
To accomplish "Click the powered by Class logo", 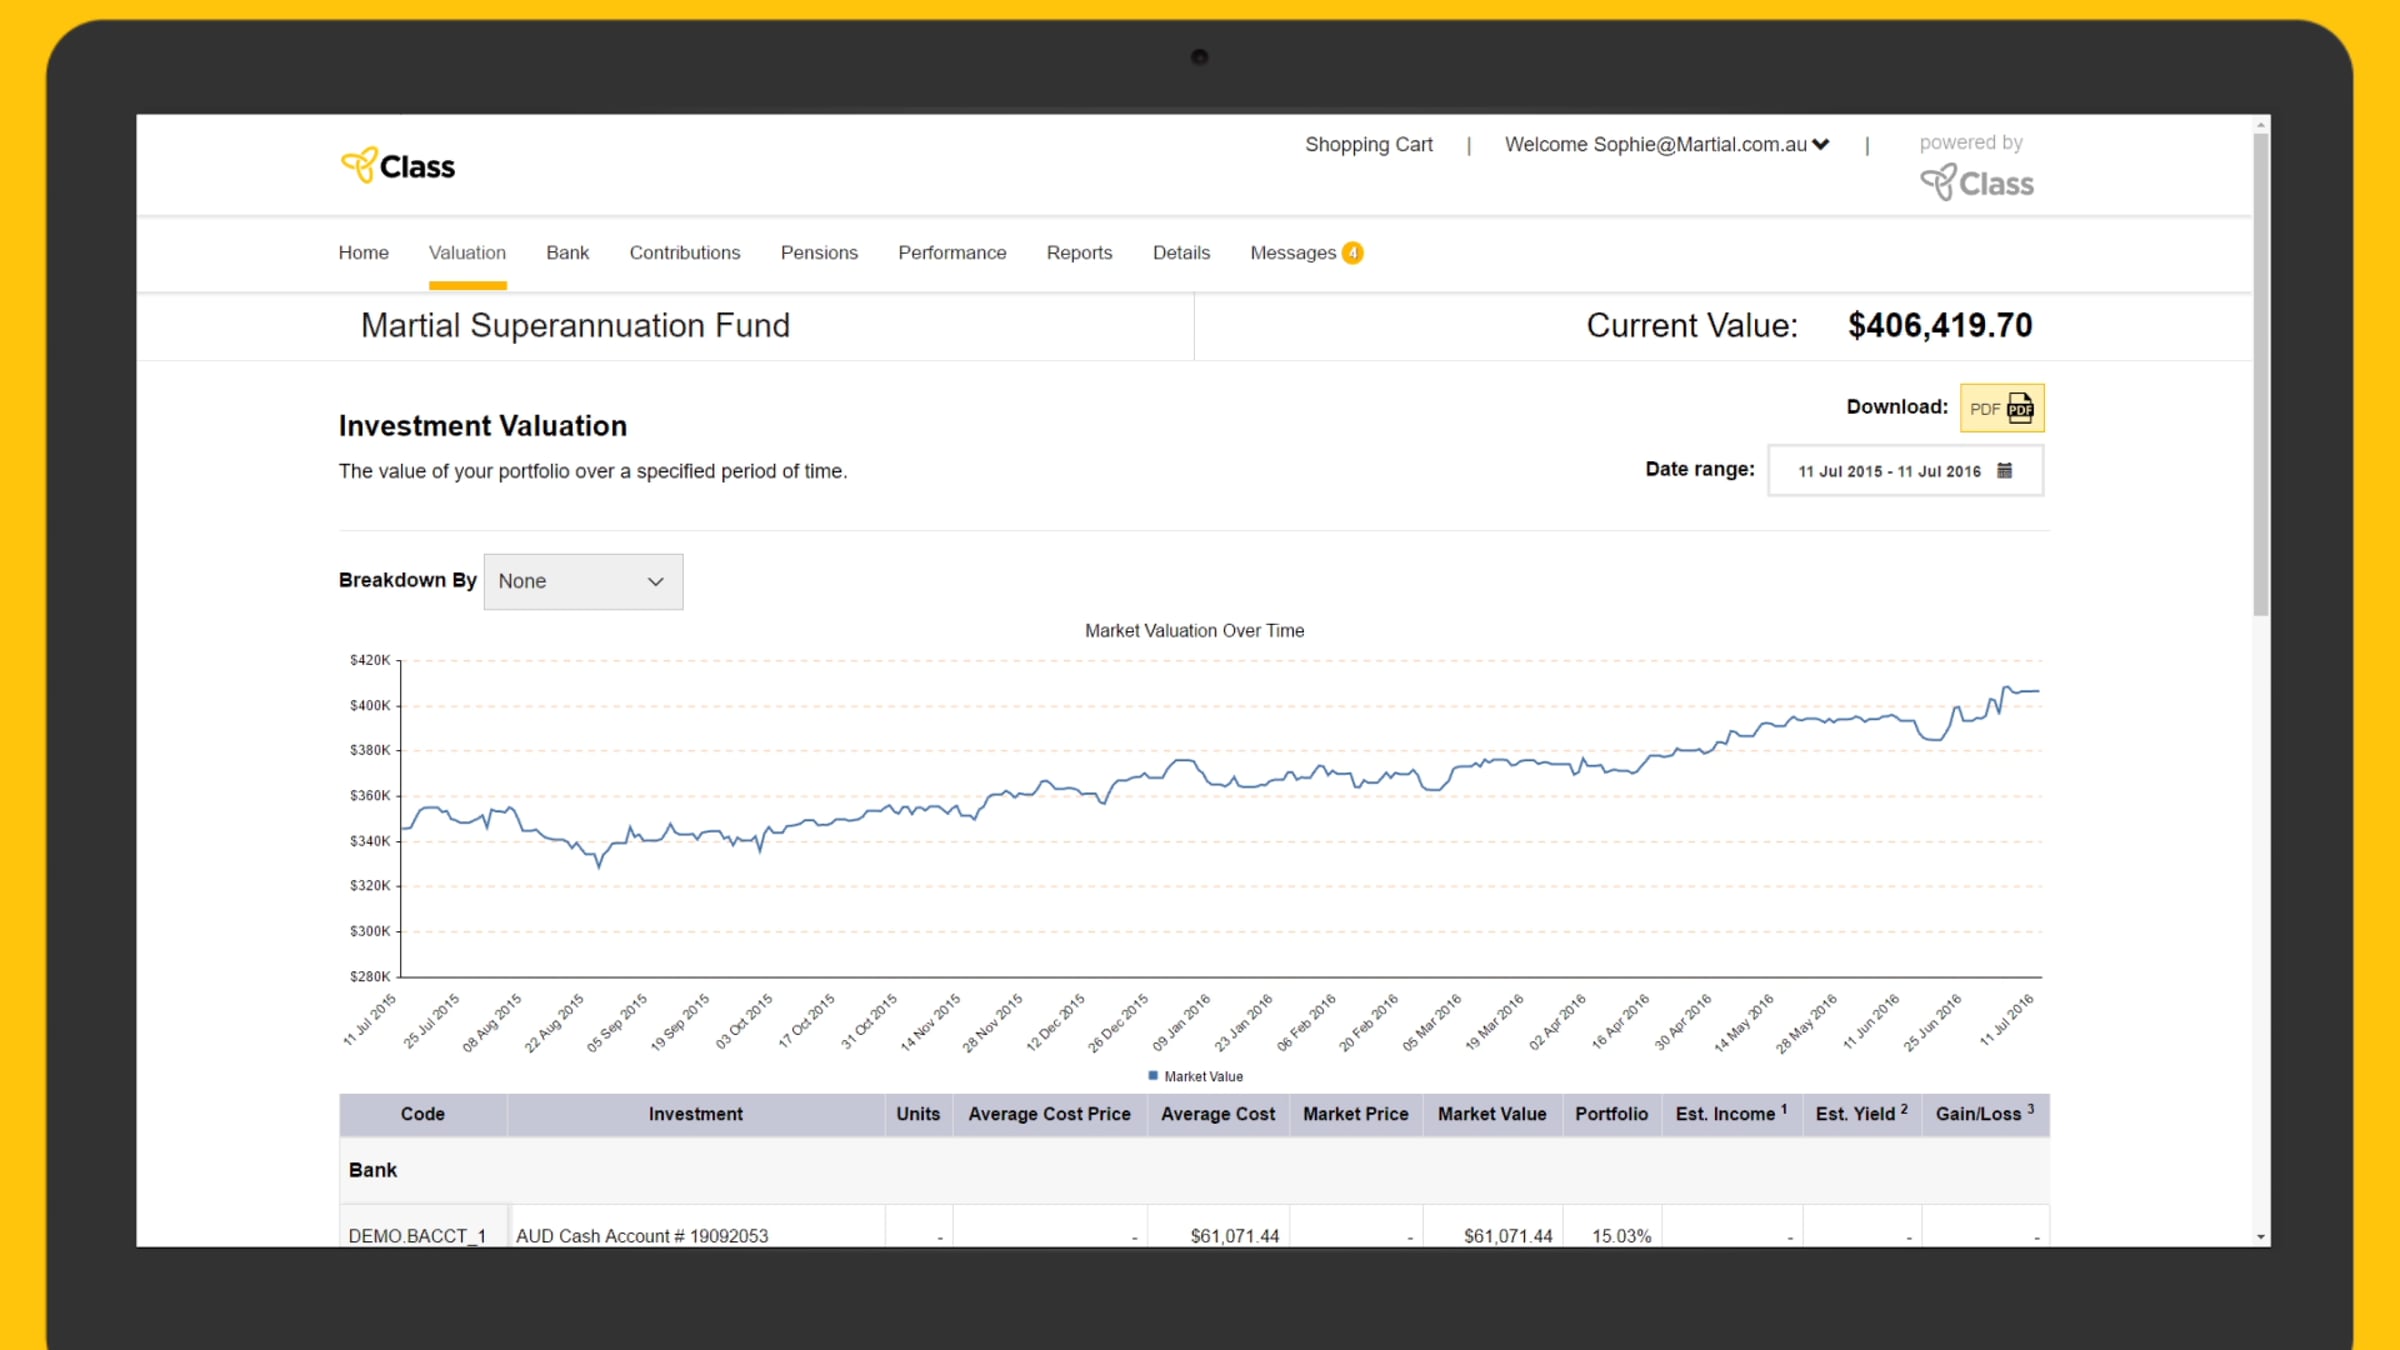I will pyautogui.click(x=1977, y=183).
